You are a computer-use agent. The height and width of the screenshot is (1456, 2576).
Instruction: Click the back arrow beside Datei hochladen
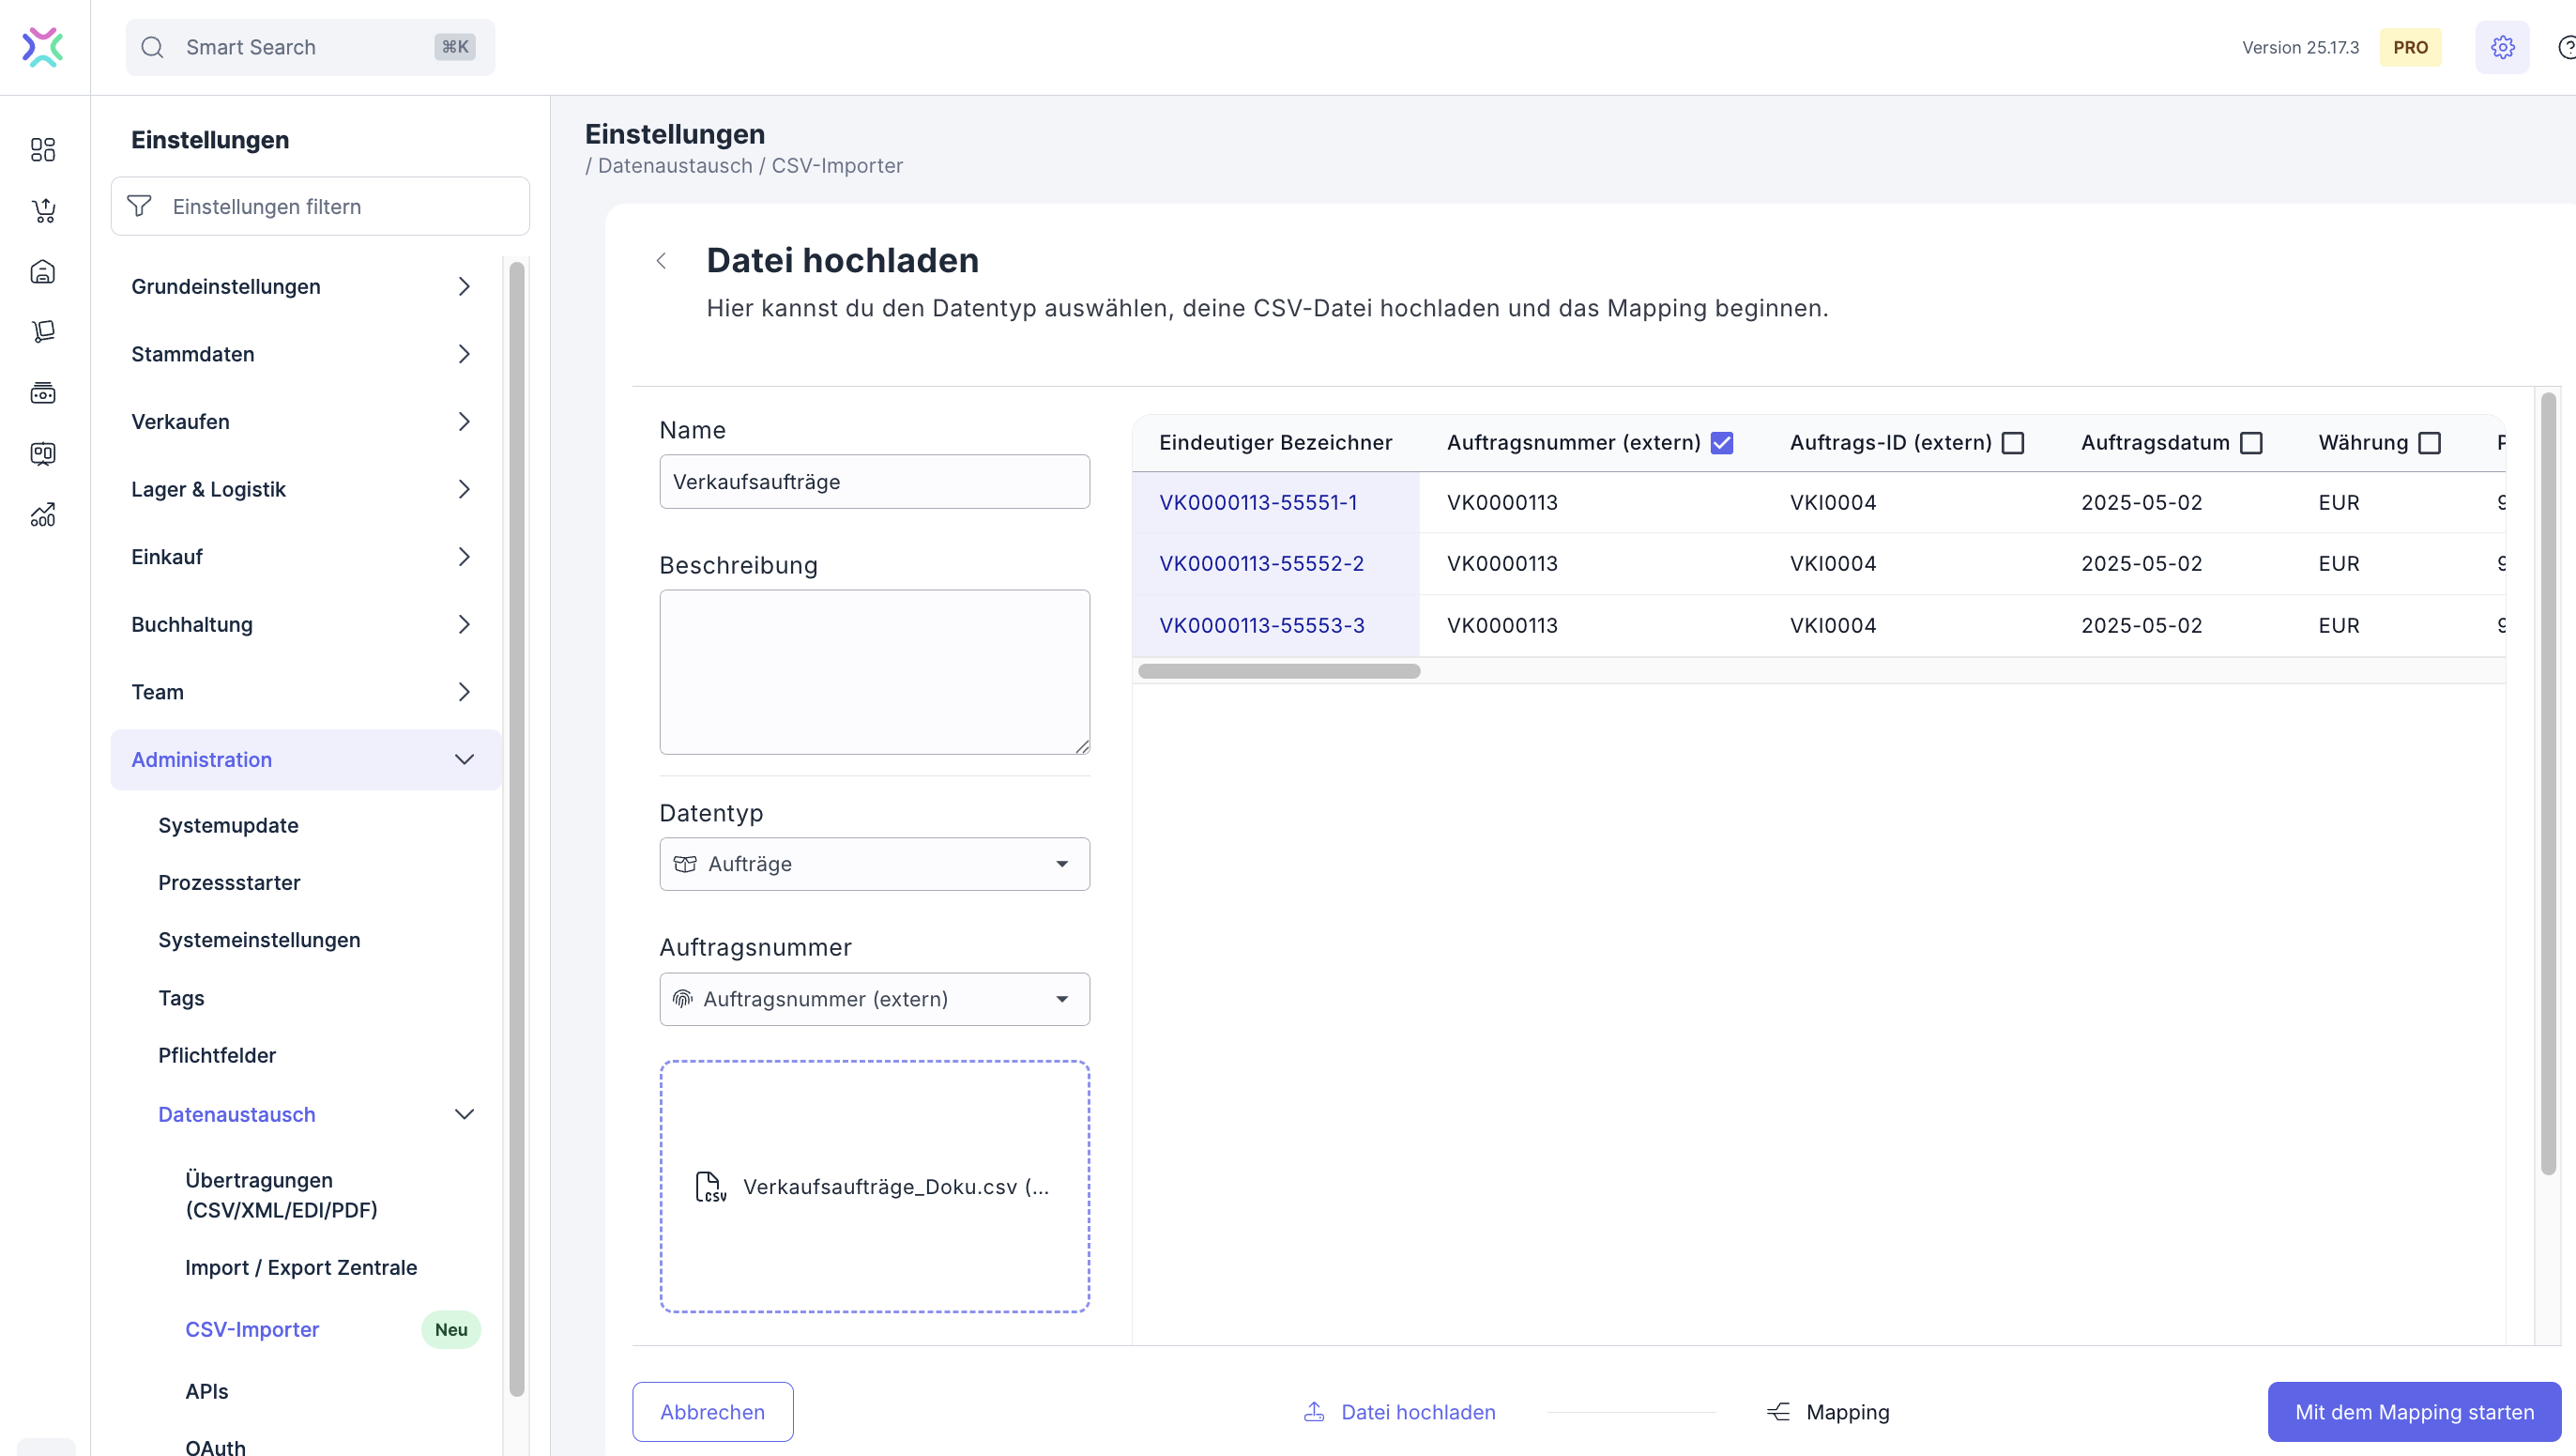click(661, 261)
